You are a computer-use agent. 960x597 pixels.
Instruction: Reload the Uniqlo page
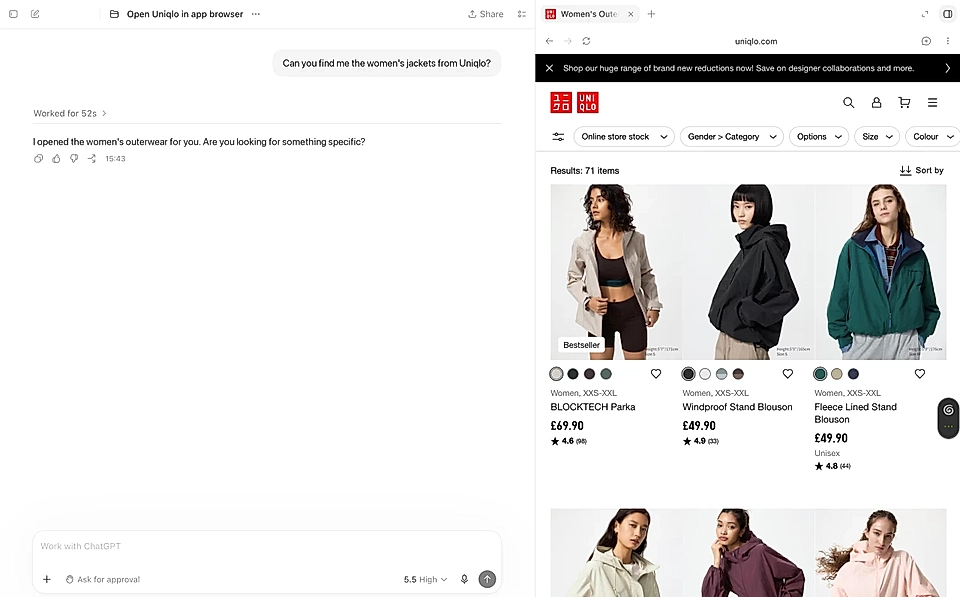coord(587,41)
